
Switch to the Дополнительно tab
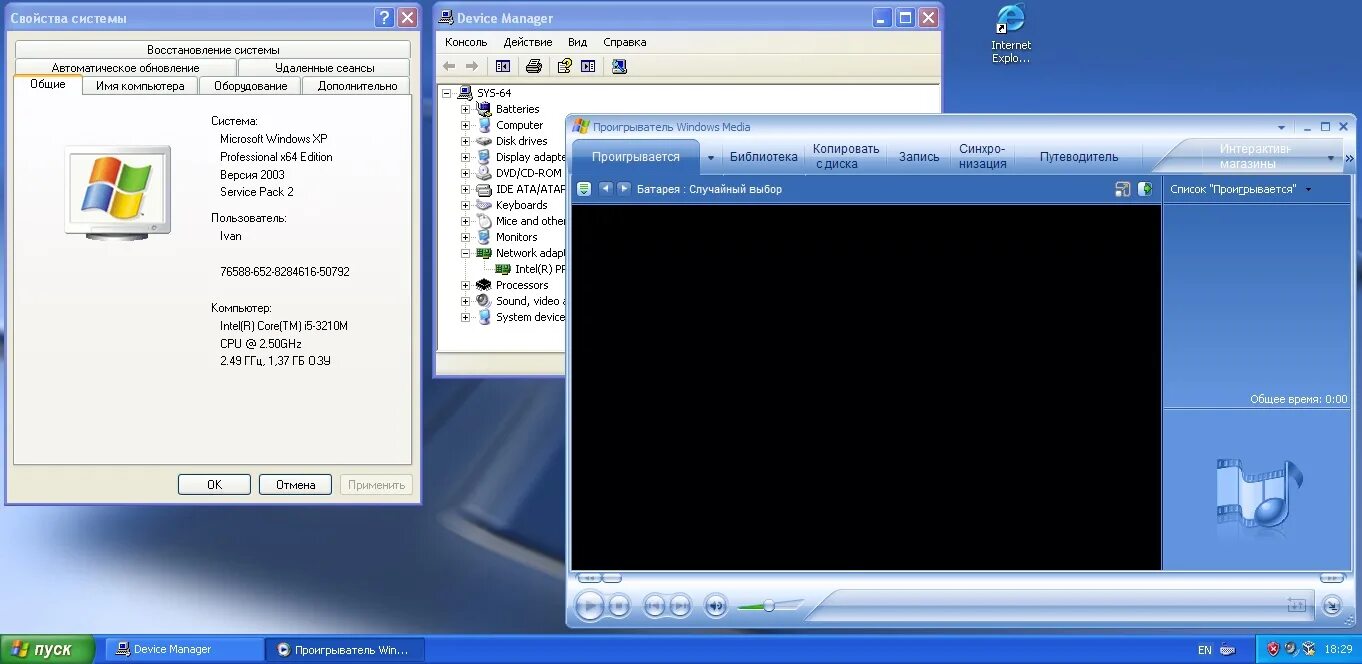[357, 86]
